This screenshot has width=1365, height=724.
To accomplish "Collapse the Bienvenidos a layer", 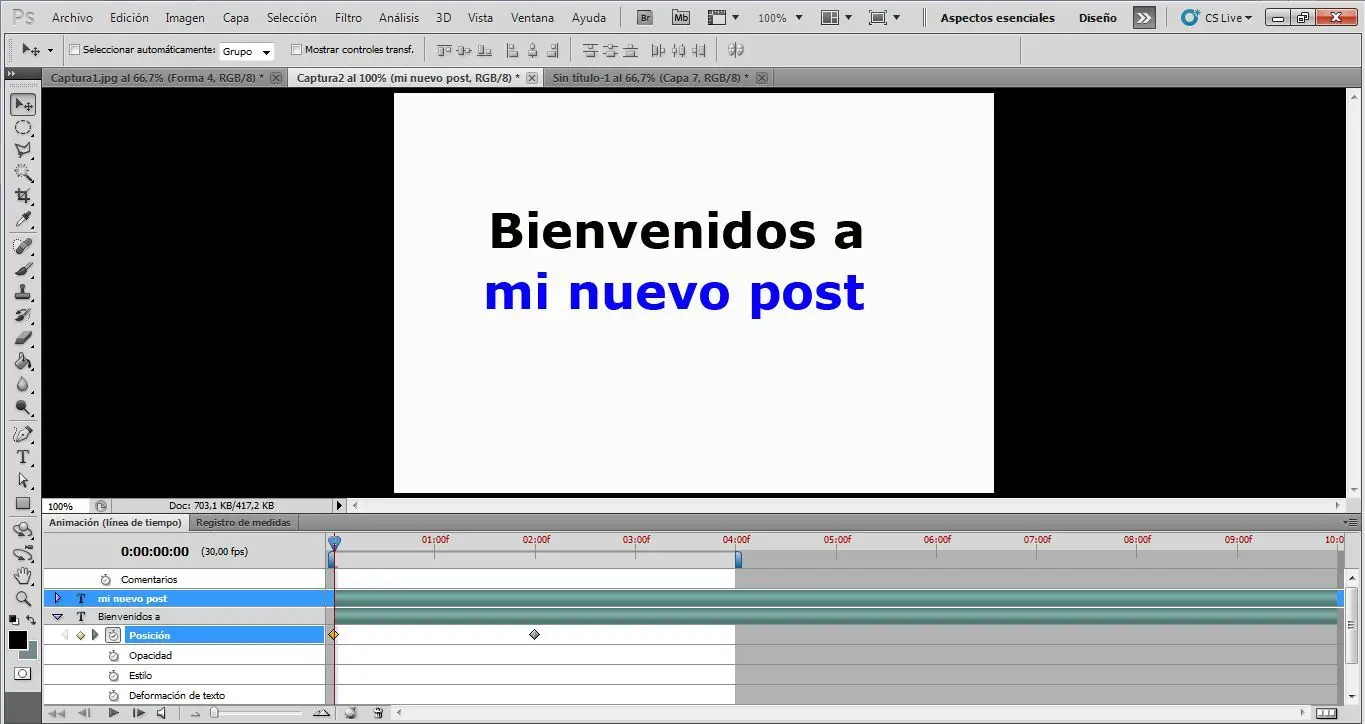I will (x=57, y=617).
